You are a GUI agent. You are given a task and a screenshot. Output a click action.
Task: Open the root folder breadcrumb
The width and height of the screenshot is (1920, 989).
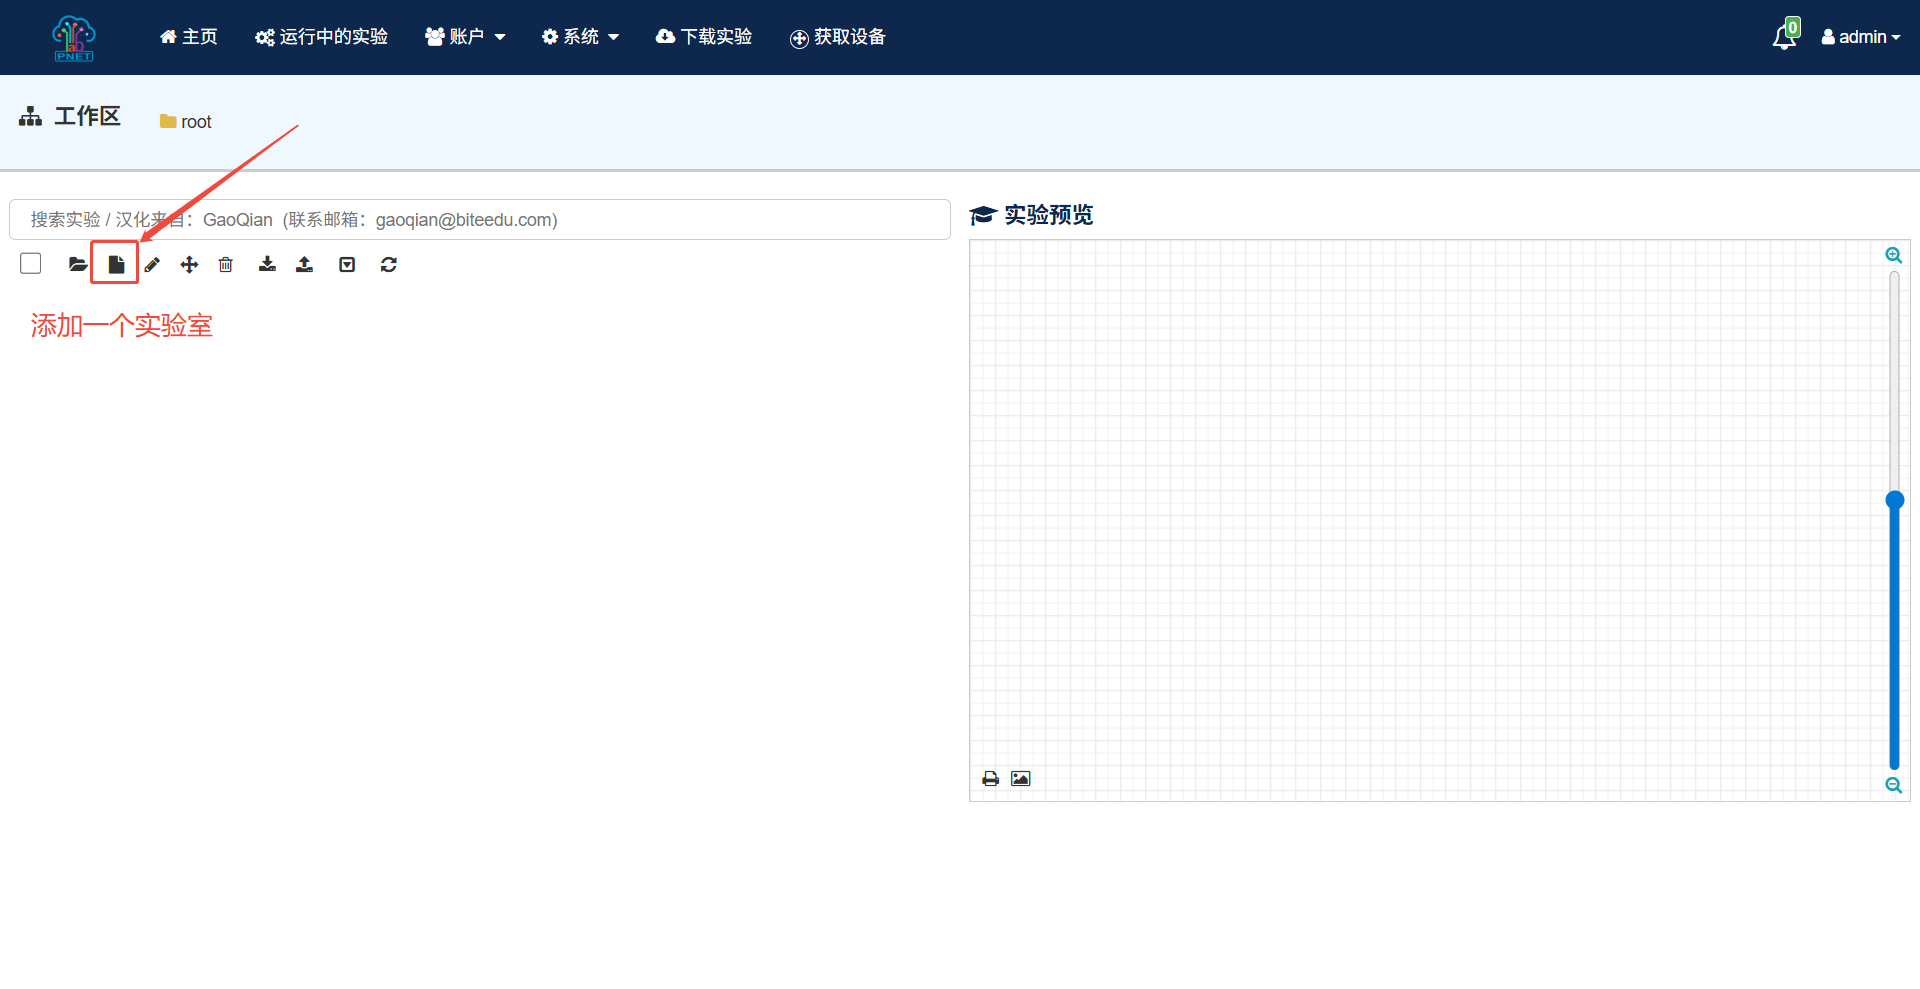coord(185,121)
